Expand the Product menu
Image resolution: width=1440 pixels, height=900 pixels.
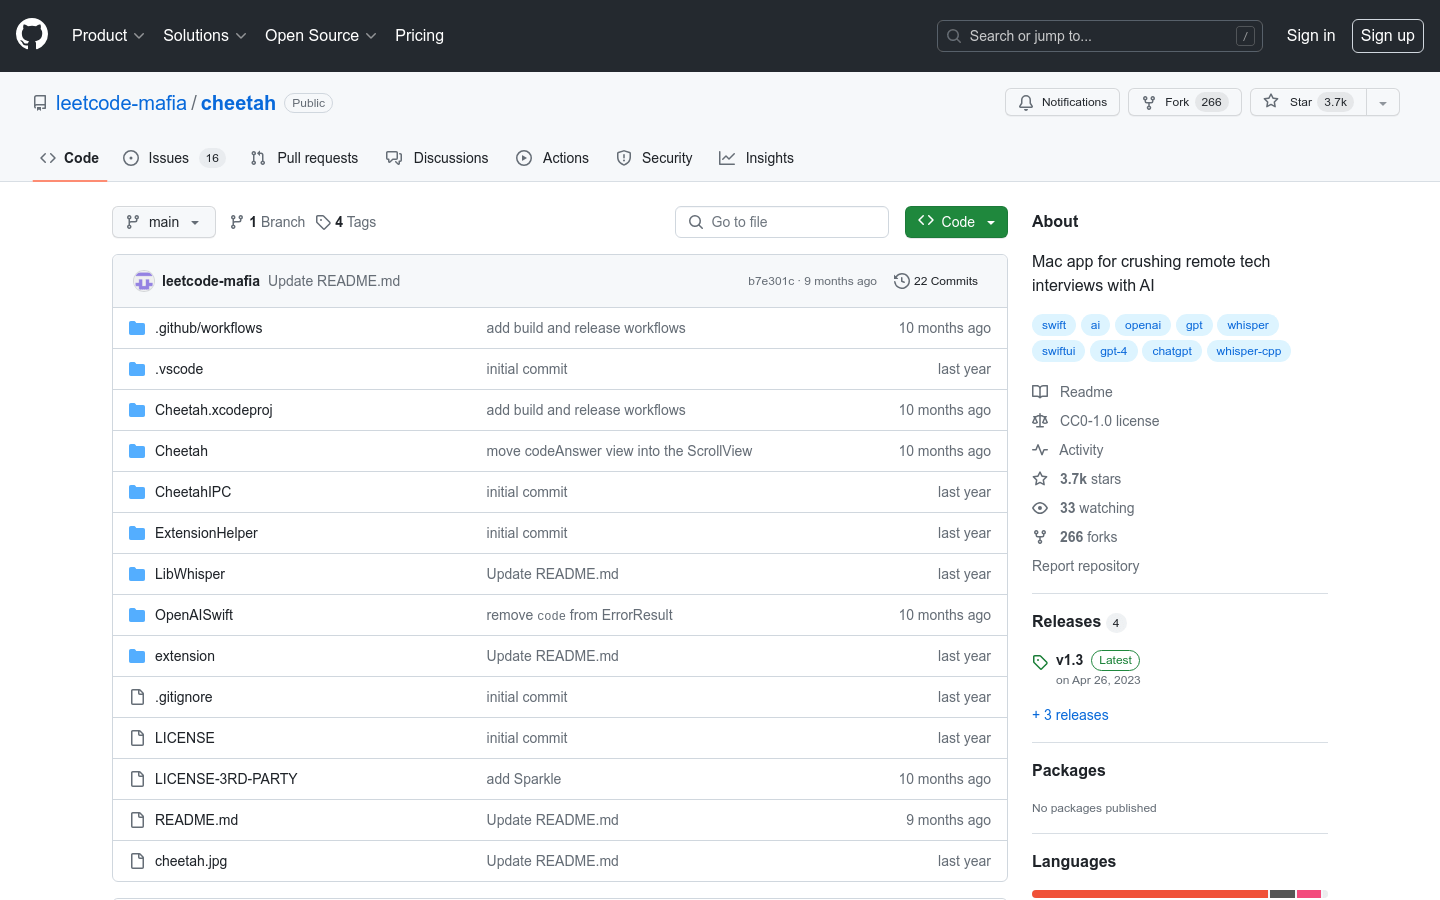pos(108,35)
